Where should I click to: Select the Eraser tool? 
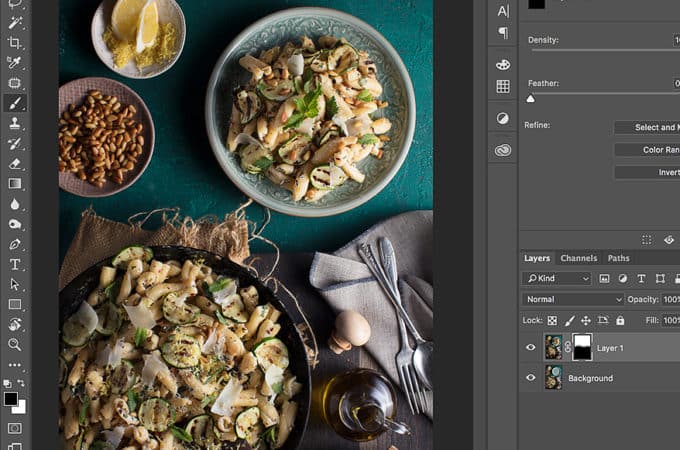tap(15, 163)
